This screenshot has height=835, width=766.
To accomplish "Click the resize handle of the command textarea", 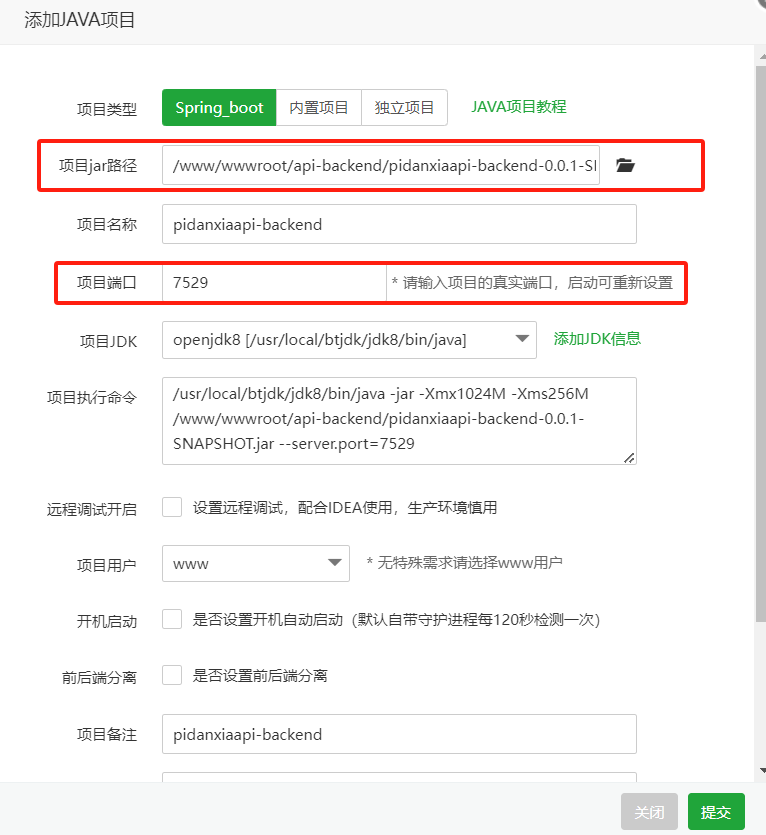I will click(x=629, y=458).
